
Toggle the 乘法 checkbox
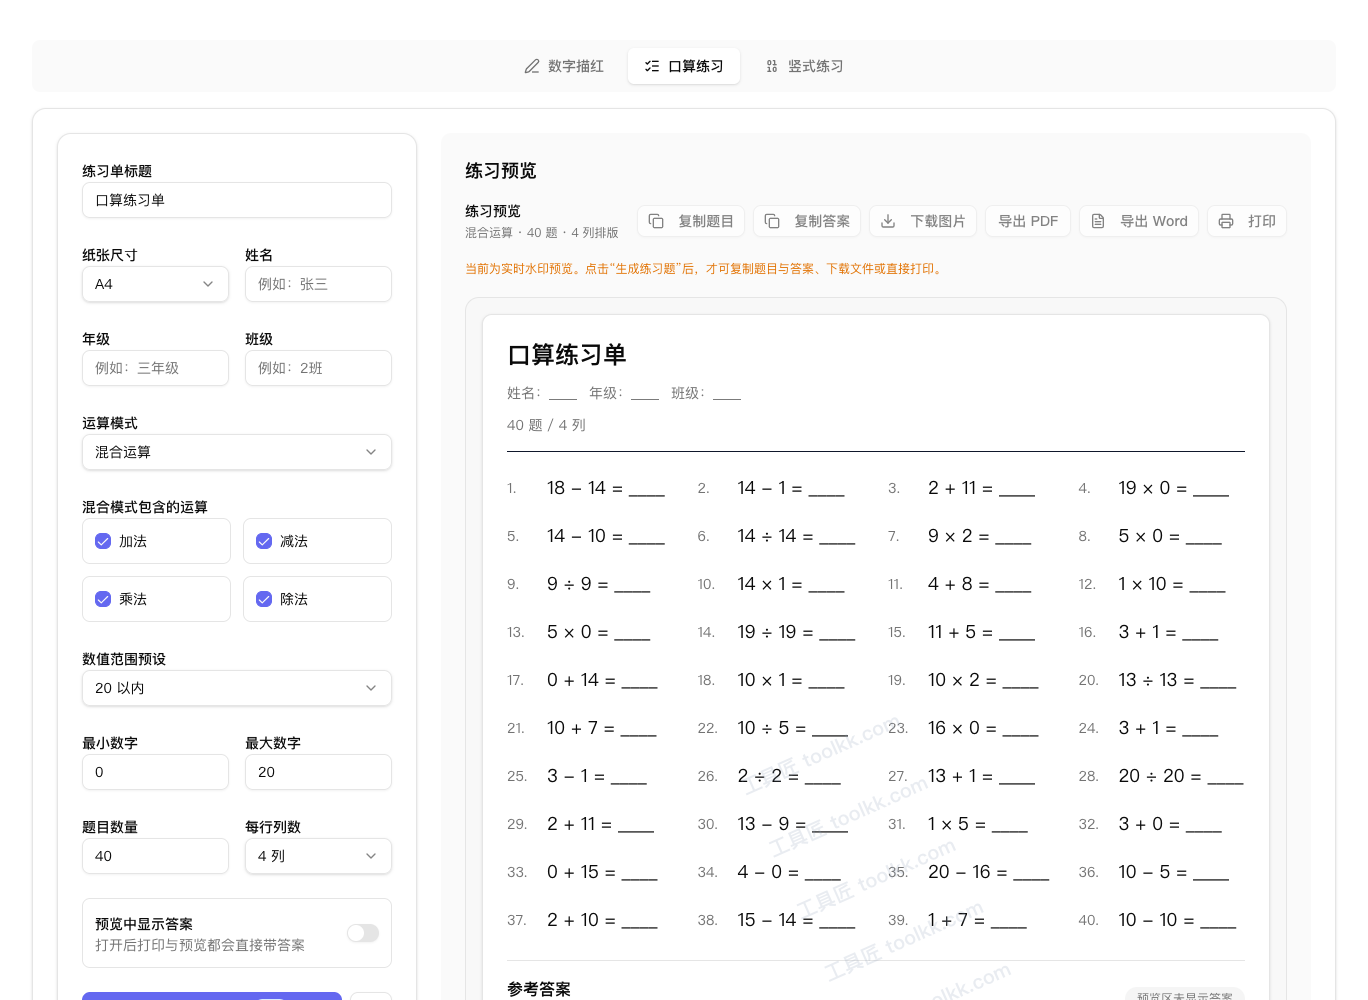[103, 599]
